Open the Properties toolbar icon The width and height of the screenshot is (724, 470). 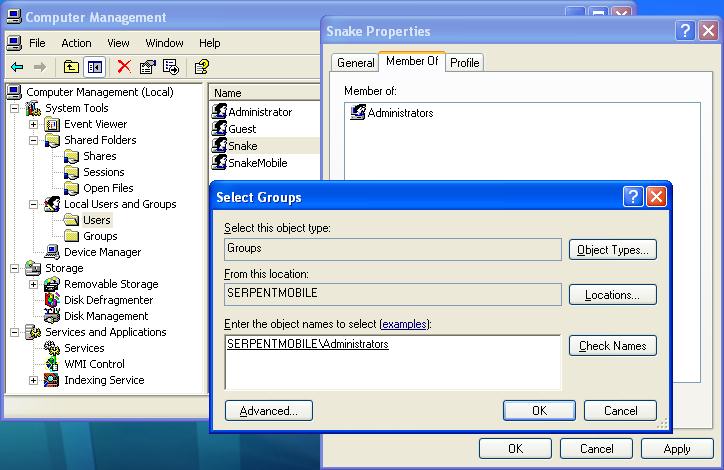point(148,67)
